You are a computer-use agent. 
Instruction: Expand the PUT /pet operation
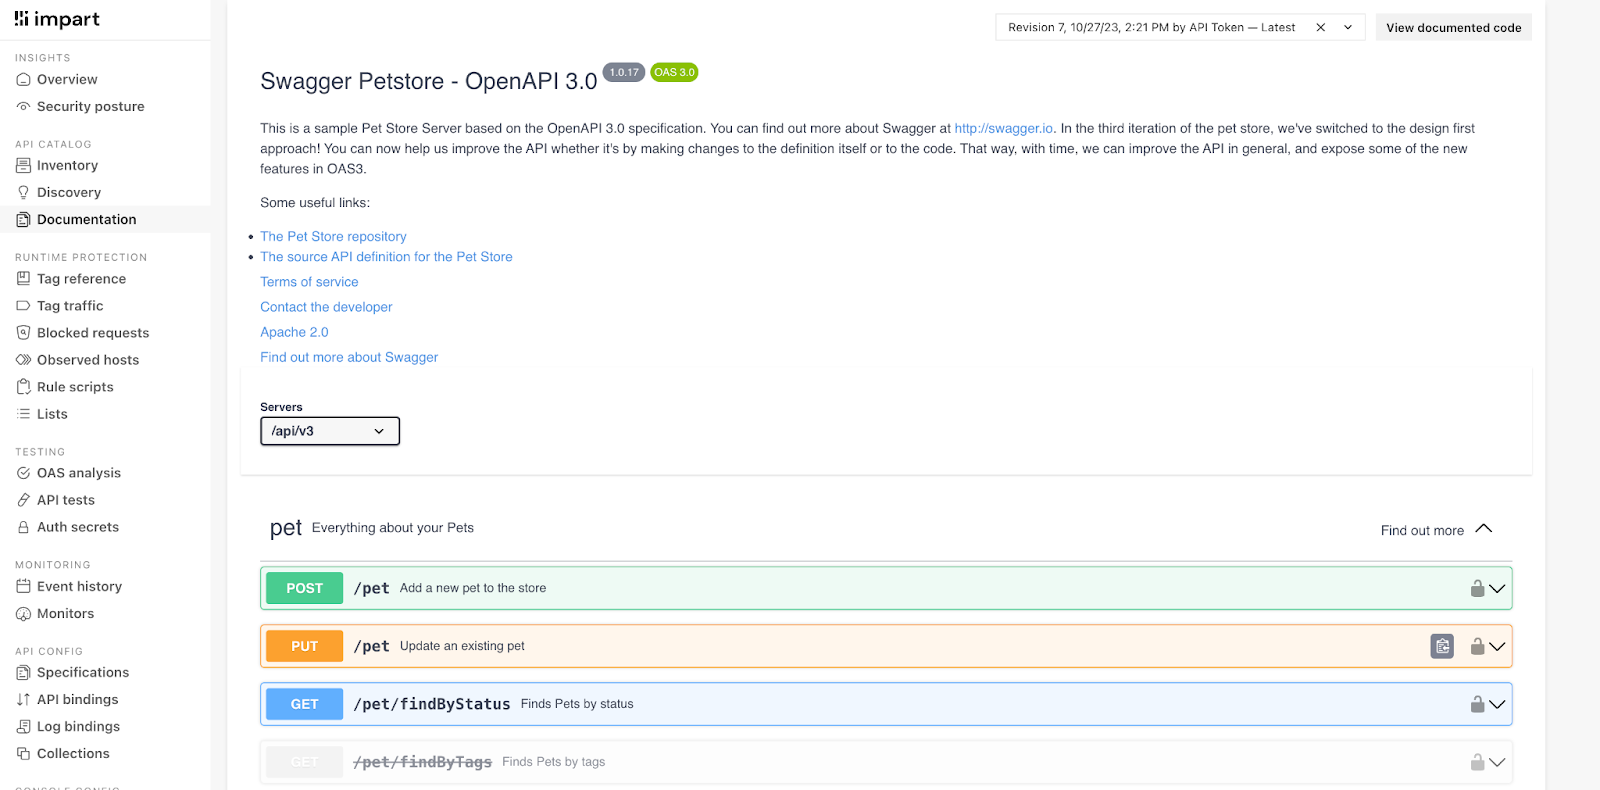(x=1497, y=647)
